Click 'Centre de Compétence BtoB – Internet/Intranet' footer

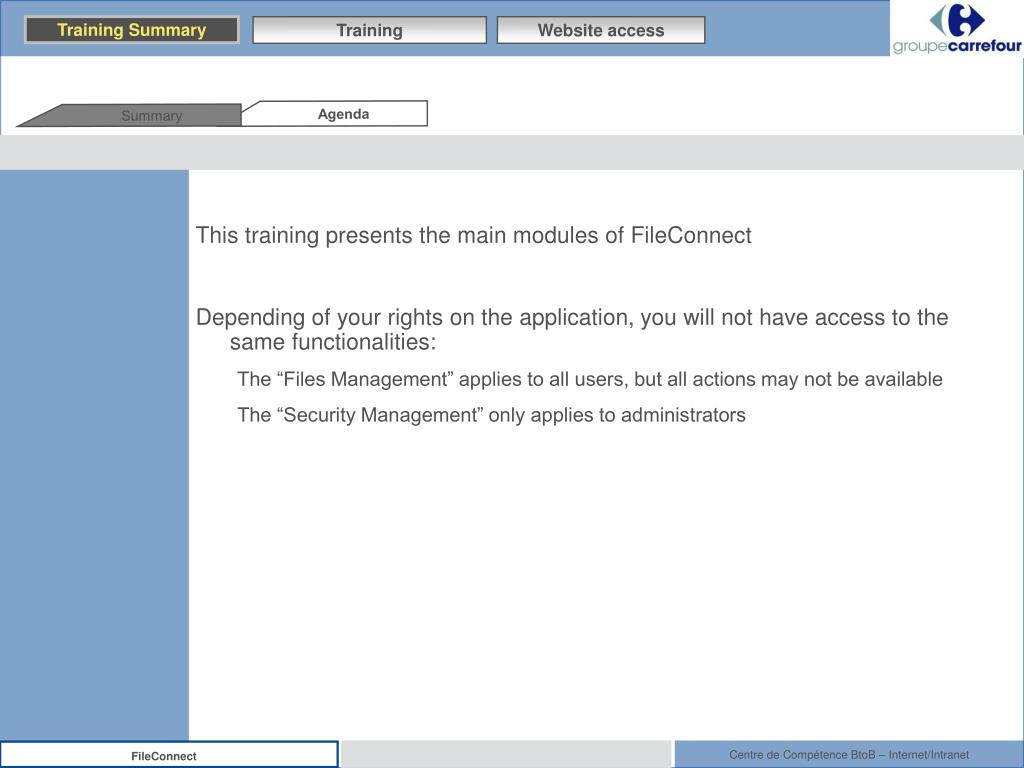click(848, 754)
